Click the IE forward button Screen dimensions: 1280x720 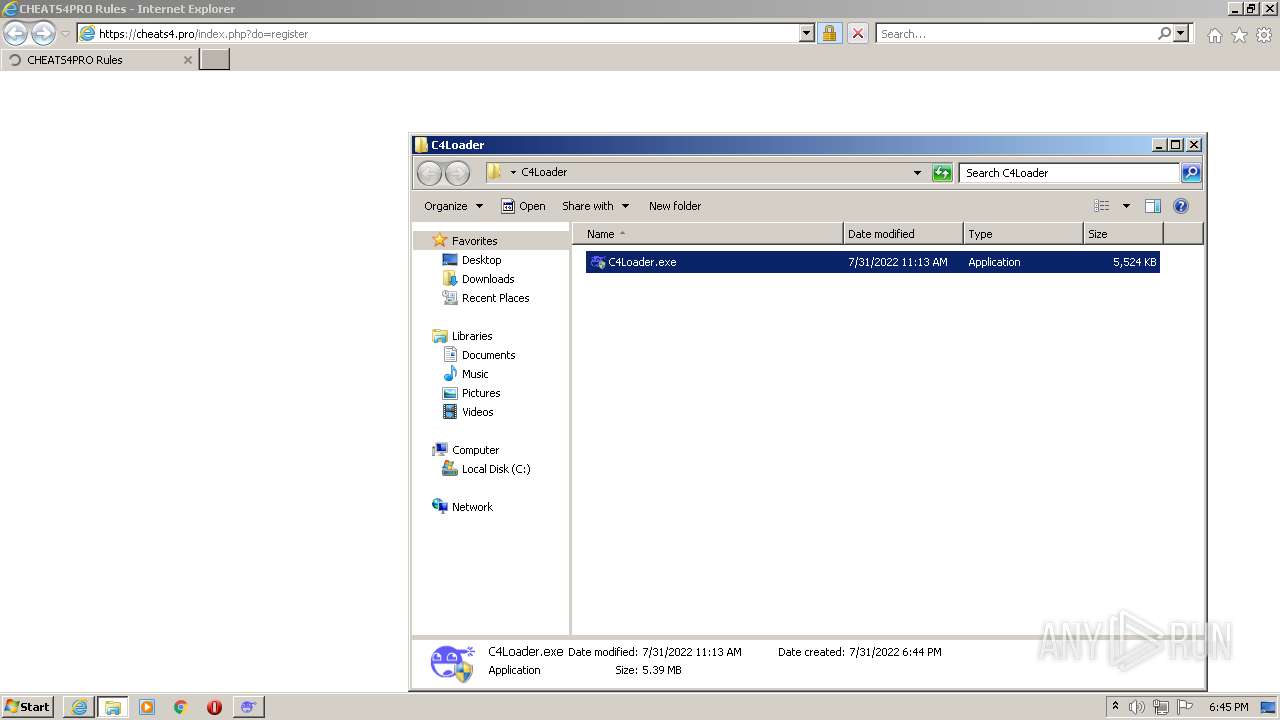(43, 33)
